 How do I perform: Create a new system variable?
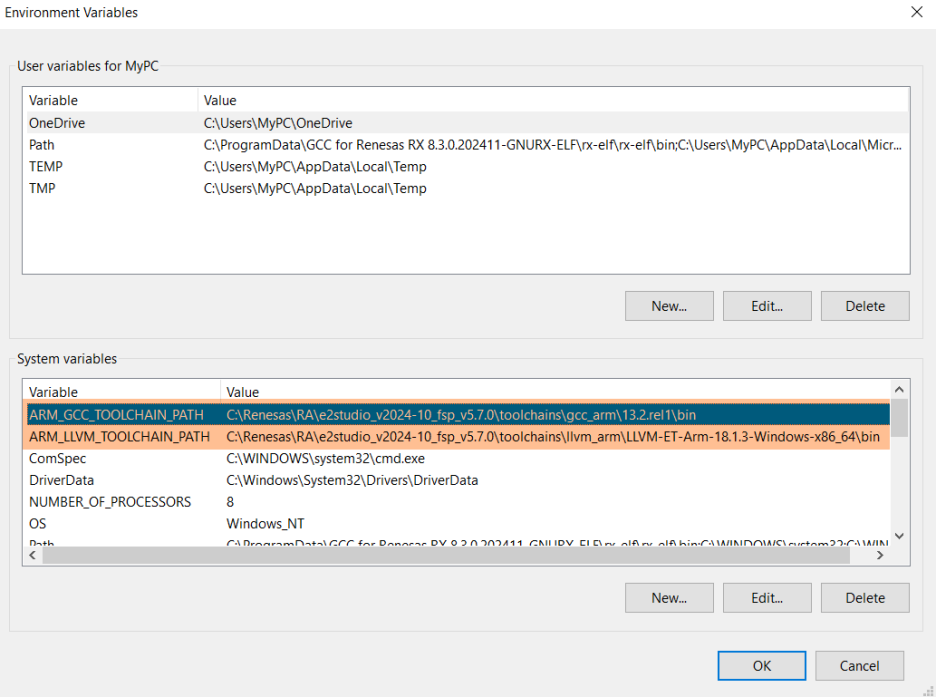[x=668, y=598]
